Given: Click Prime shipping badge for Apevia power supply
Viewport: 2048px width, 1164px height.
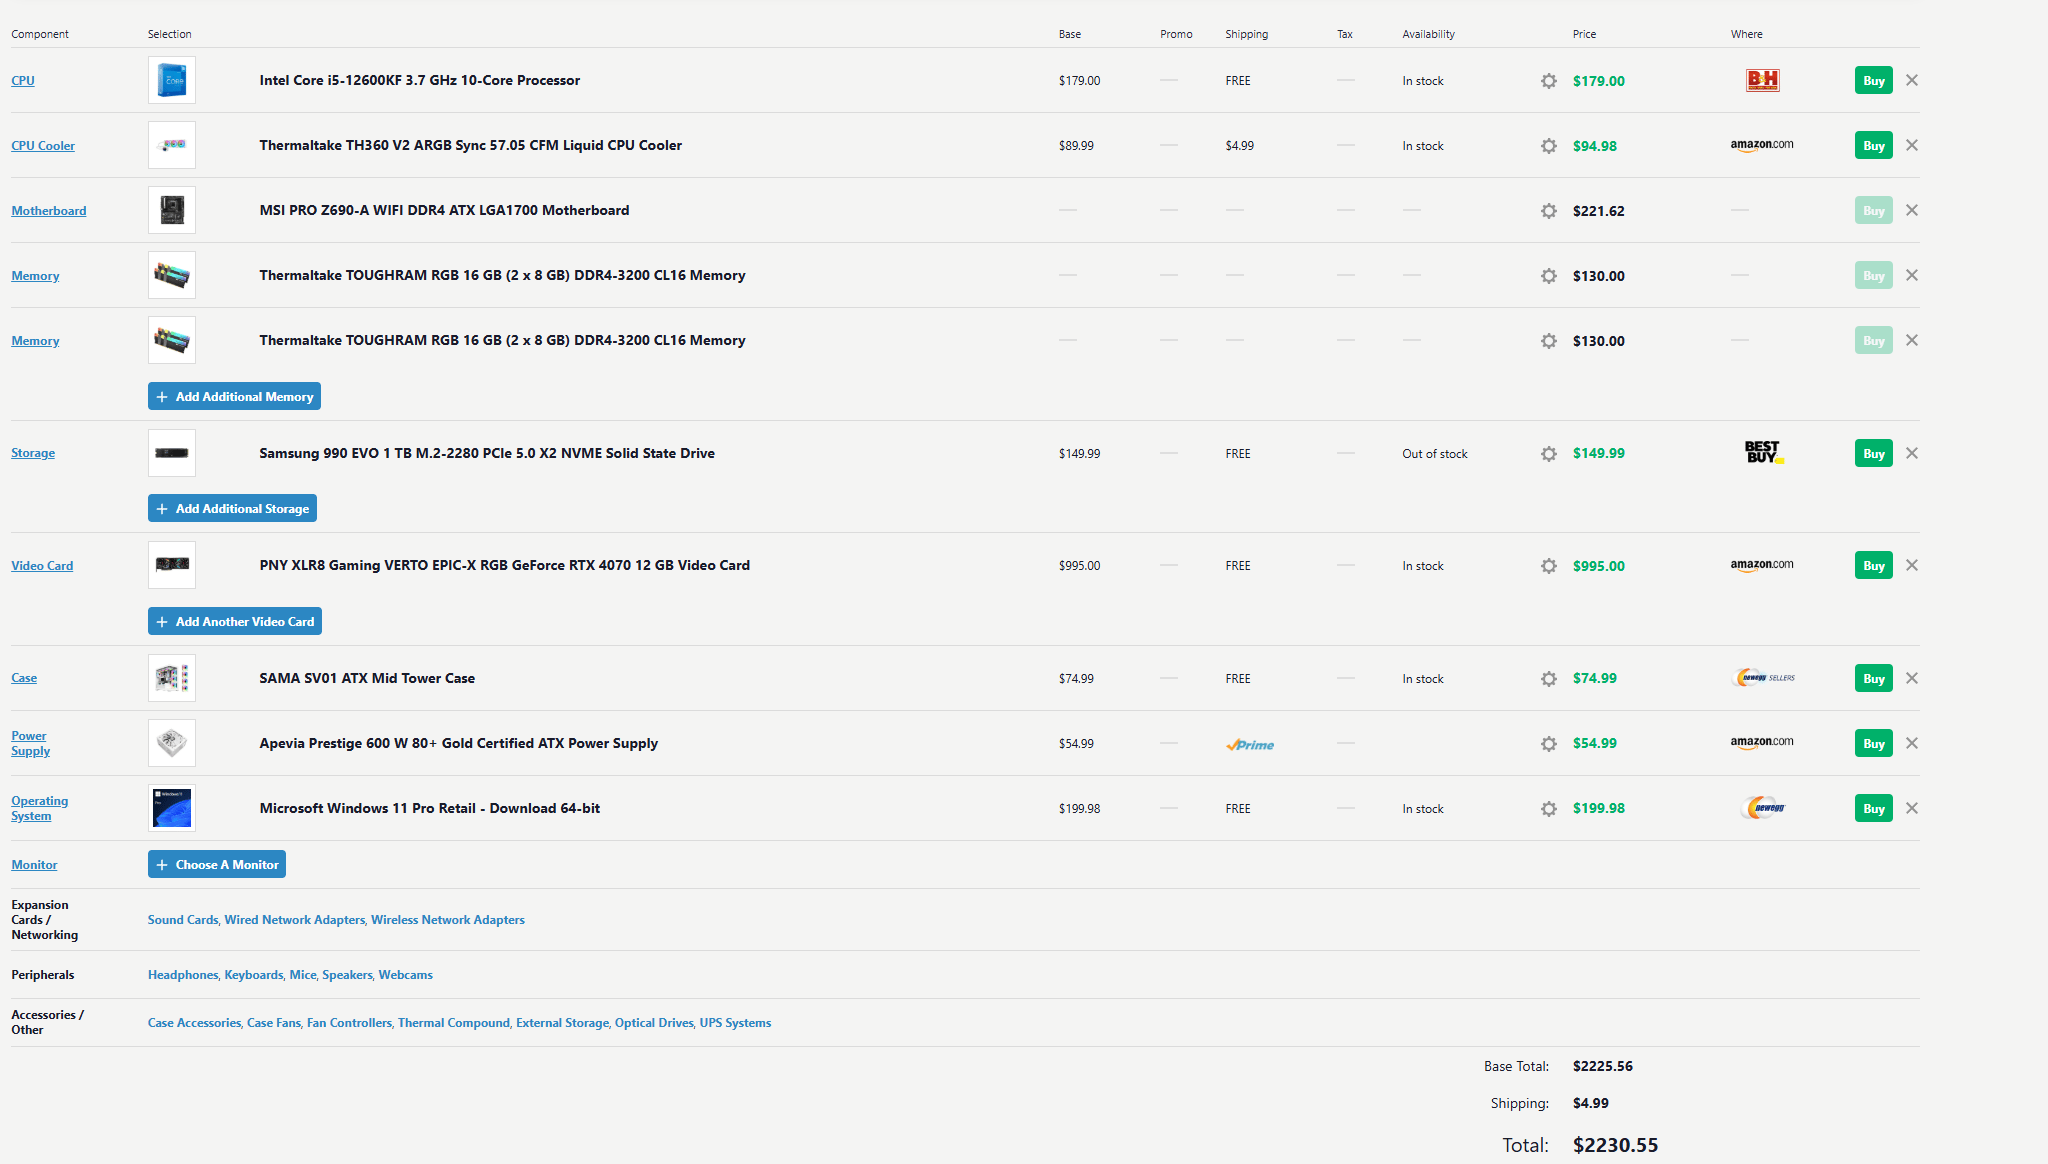Looking at the screenshot, I should coord(1250,745).
